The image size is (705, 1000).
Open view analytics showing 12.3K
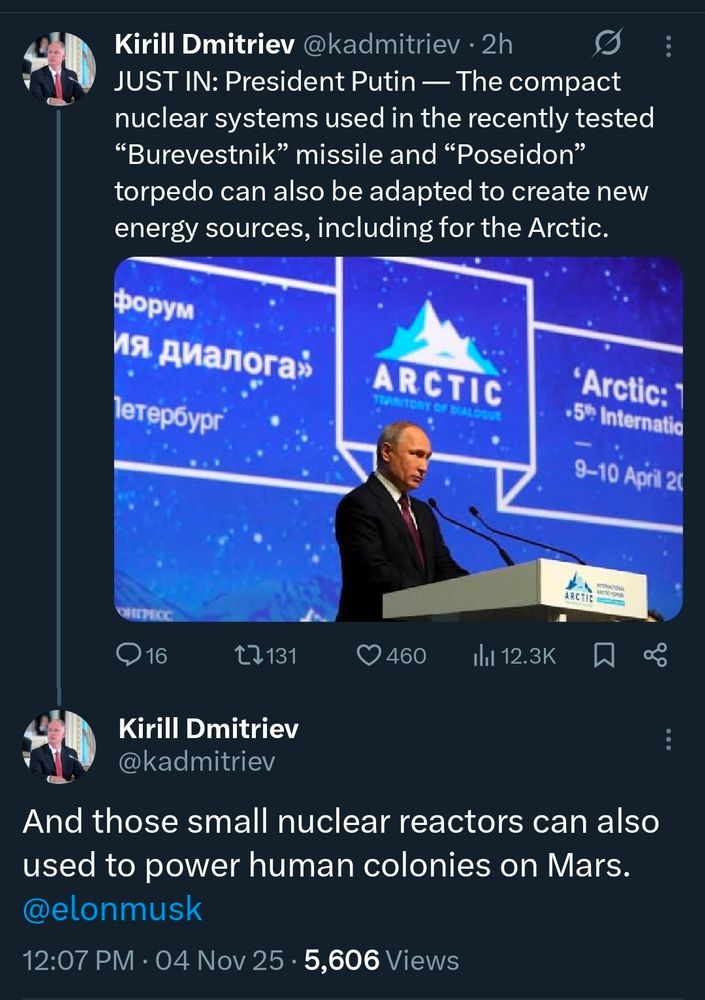pos(484,655)
